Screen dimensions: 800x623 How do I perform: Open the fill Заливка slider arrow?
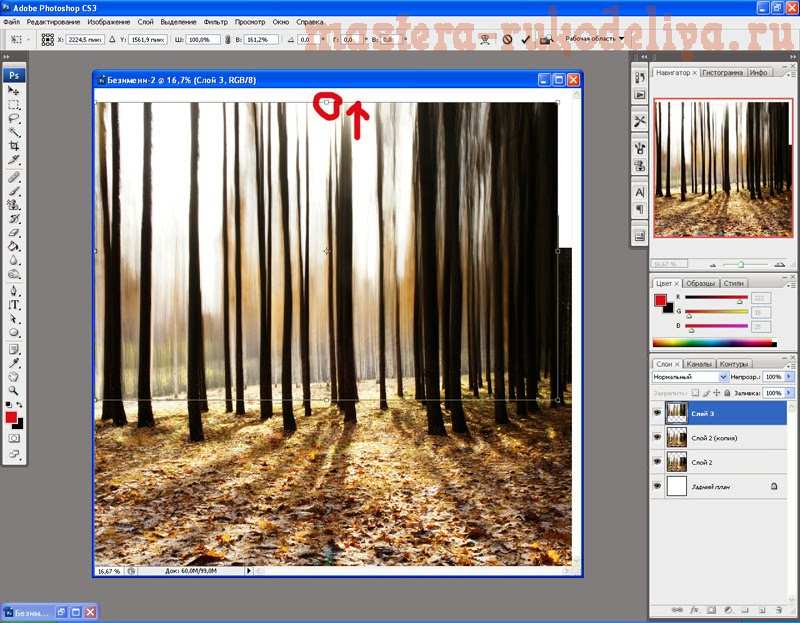pos(789,393)
